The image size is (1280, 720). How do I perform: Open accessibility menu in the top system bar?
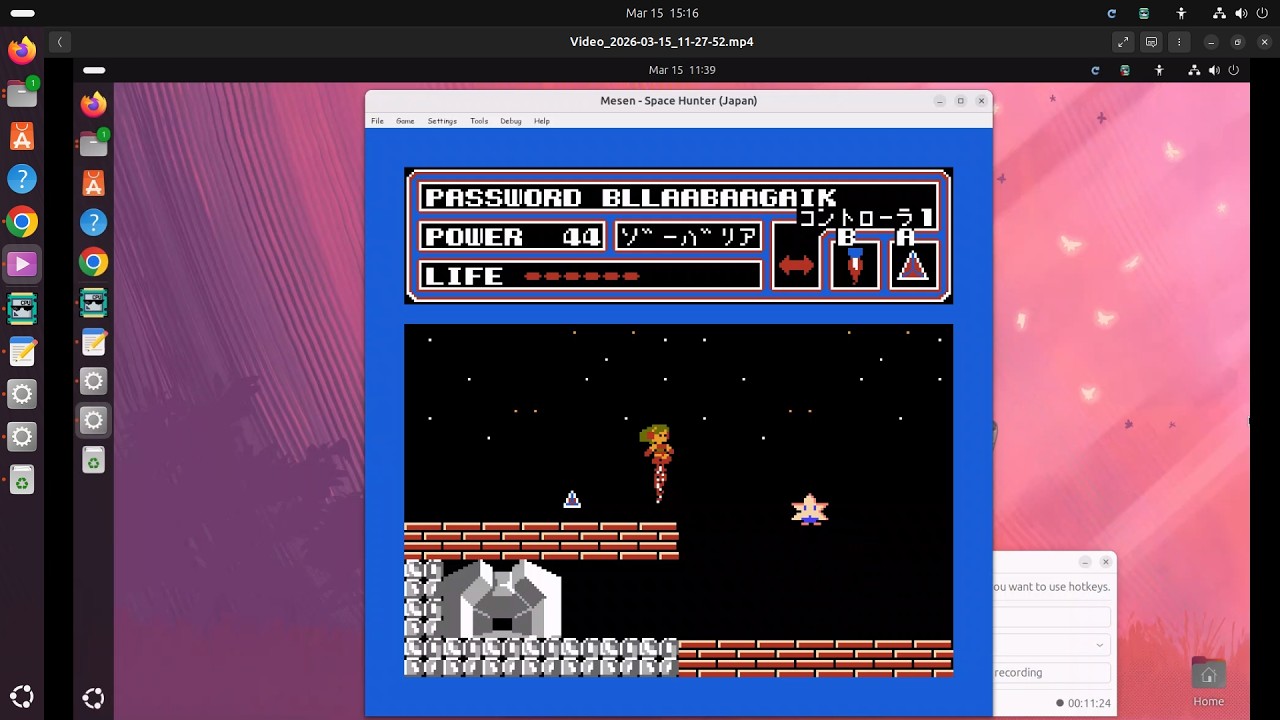(x=1181, y=13)
